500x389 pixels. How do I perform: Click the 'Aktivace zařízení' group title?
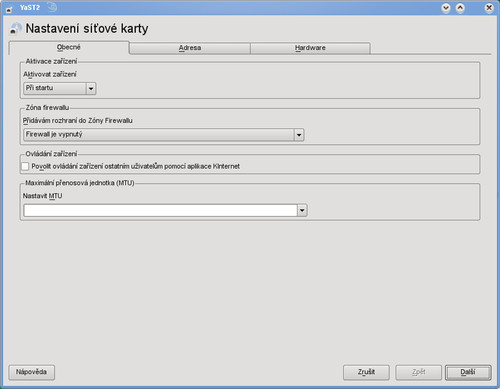(51, 61)
